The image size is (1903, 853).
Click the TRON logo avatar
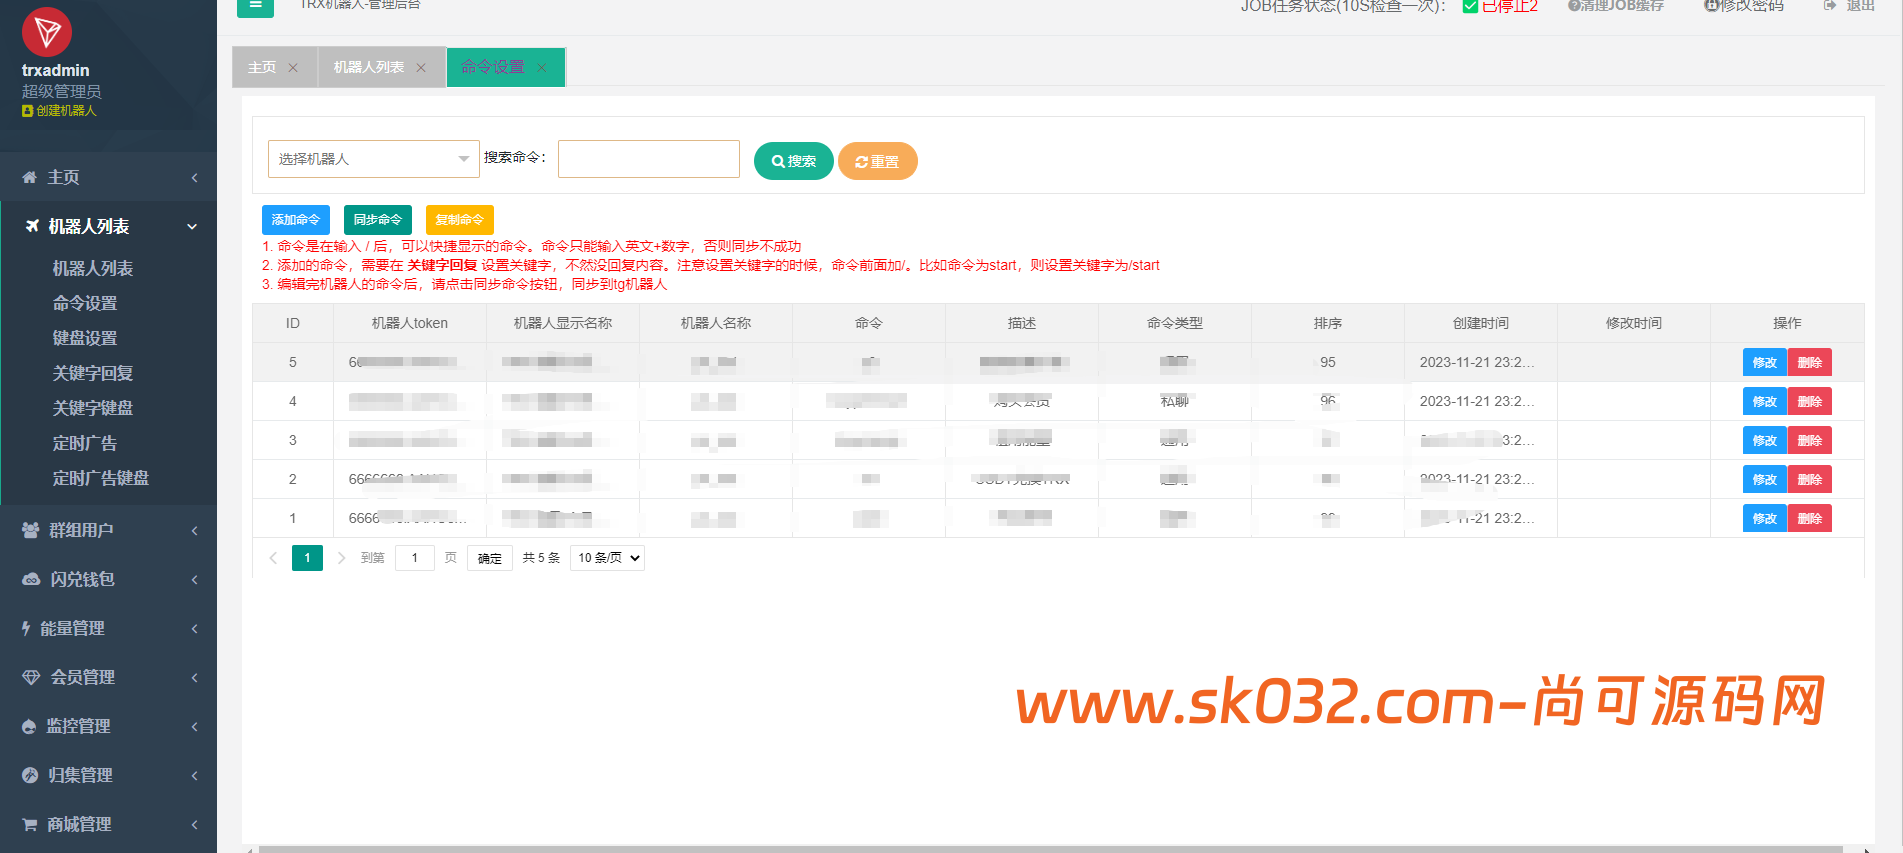[x=47, y=33]
